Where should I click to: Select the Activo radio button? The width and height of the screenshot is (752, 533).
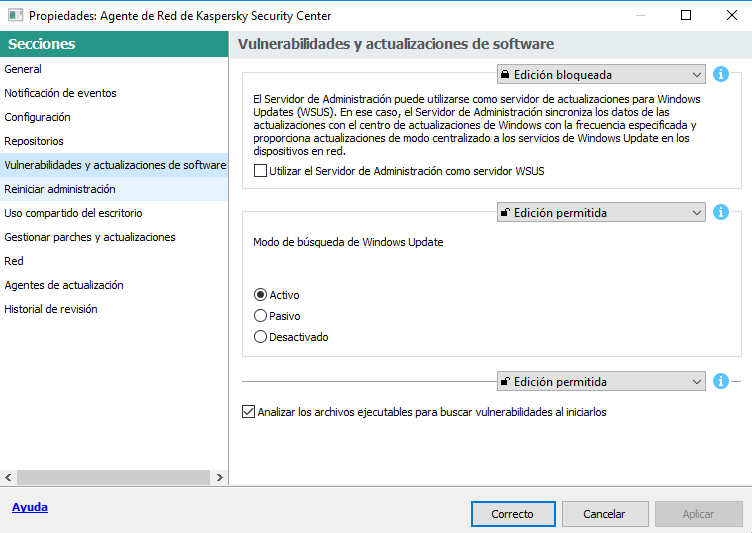point(260,295)
